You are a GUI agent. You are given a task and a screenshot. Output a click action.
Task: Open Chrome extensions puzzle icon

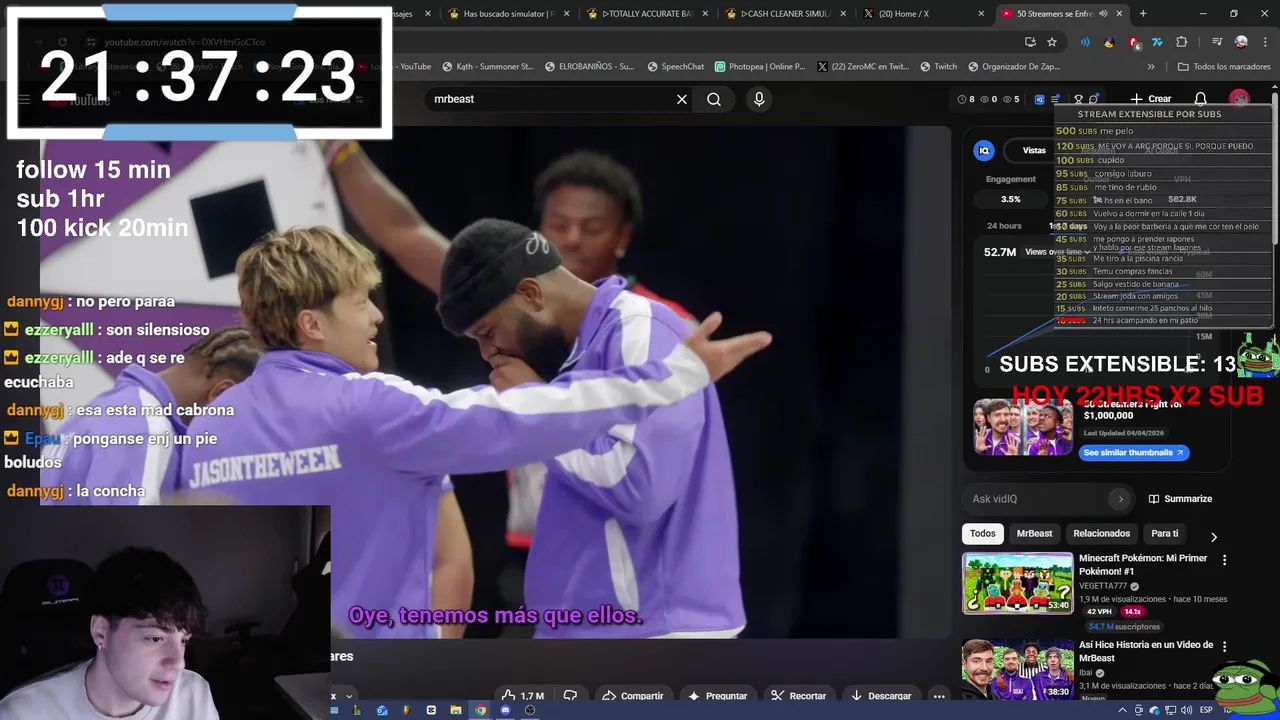pos(1182,42)
